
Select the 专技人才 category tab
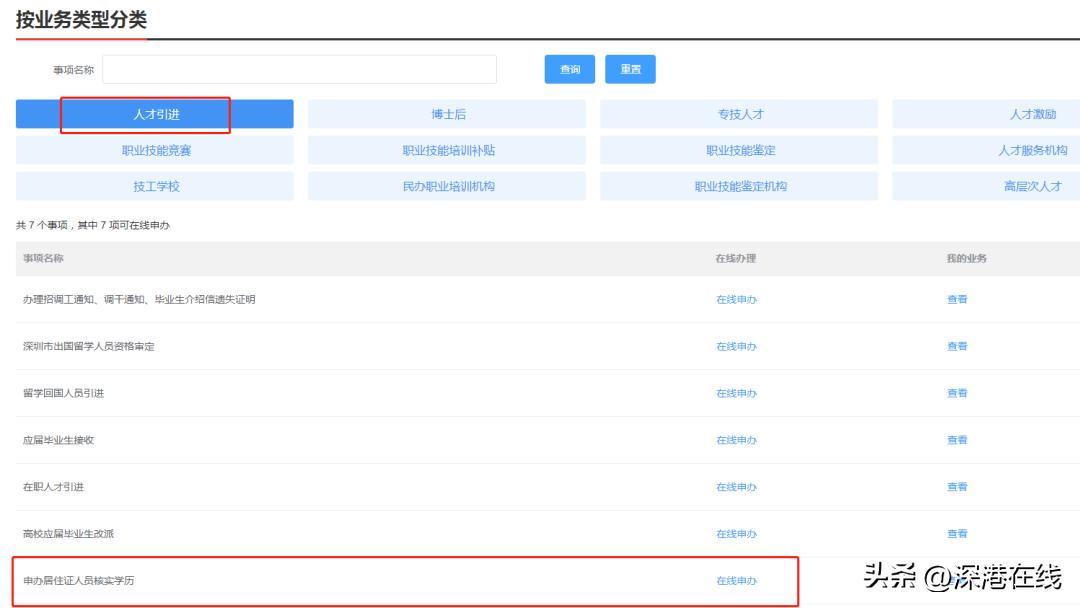click(739, 114)
